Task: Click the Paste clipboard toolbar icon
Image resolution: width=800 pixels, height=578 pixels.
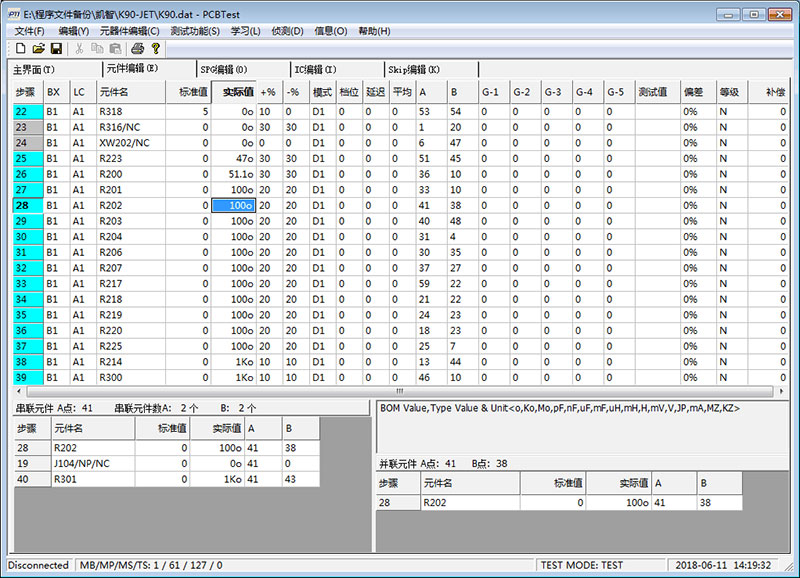Action: pos(115,48)
